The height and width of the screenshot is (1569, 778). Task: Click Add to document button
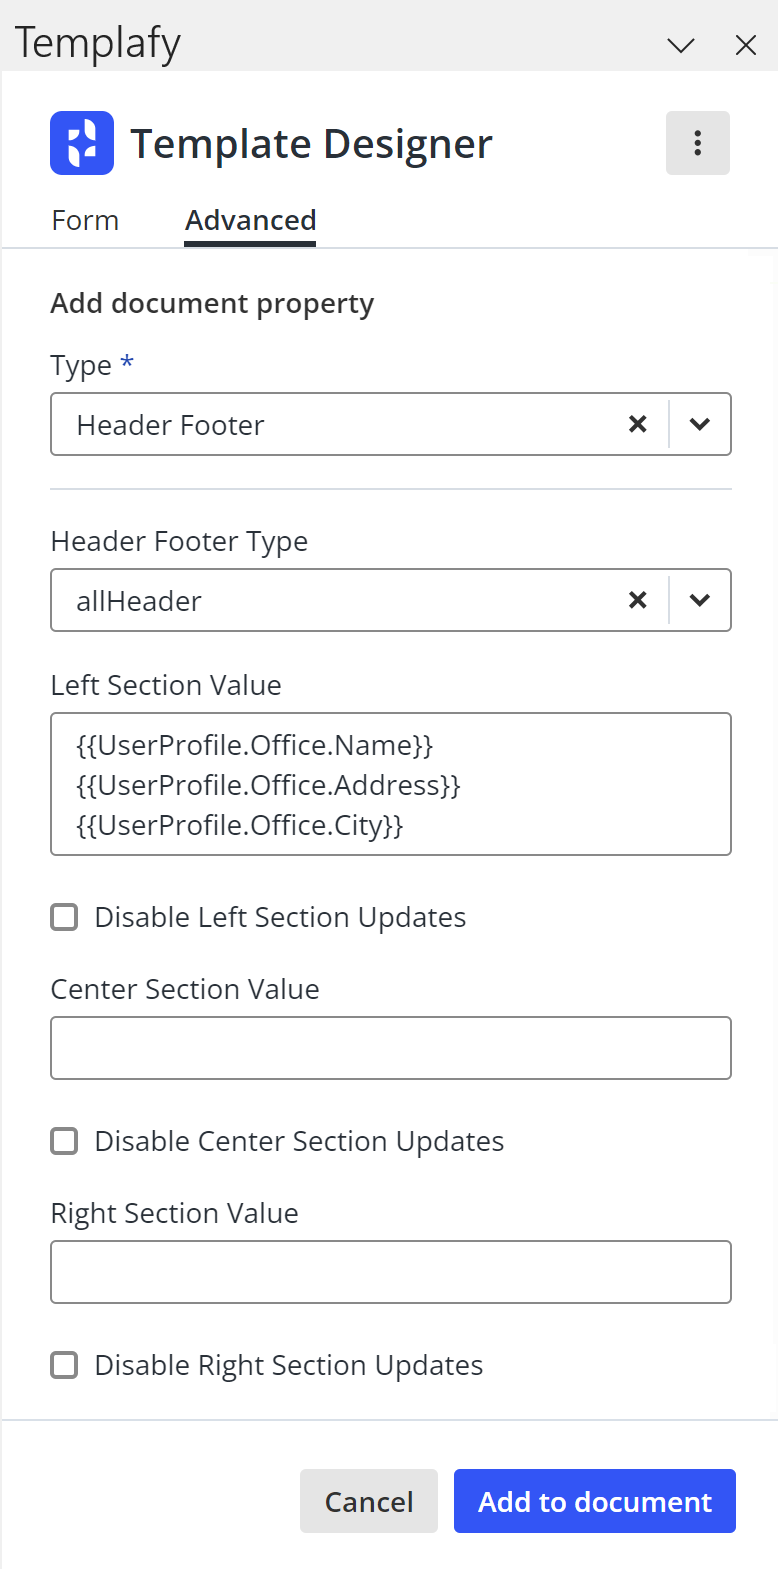[595, 1501]
